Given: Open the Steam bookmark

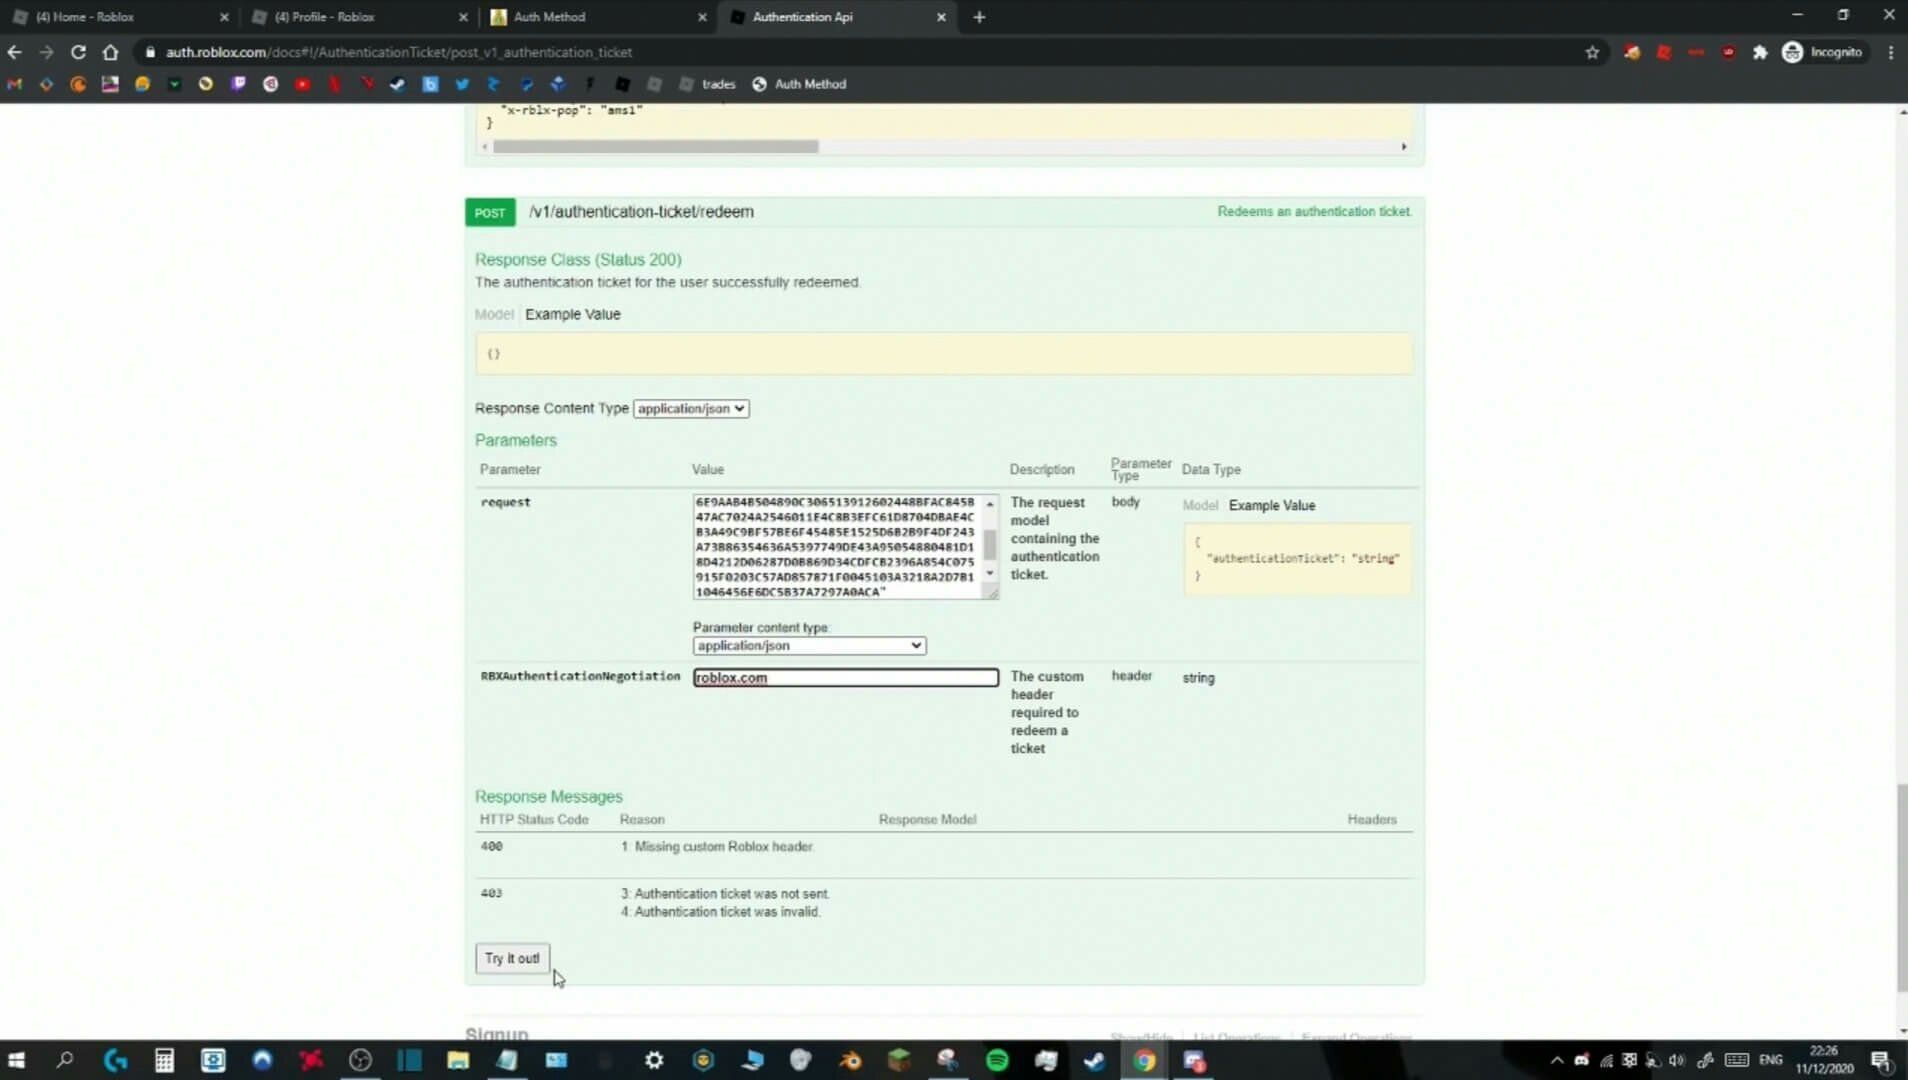Looking at the screenshot, I should pyautogui.click(x=398, y=84).
